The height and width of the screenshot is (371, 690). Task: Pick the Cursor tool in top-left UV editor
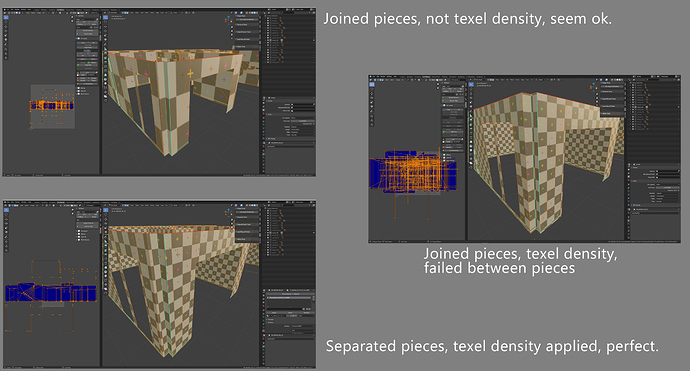[6, 22]
